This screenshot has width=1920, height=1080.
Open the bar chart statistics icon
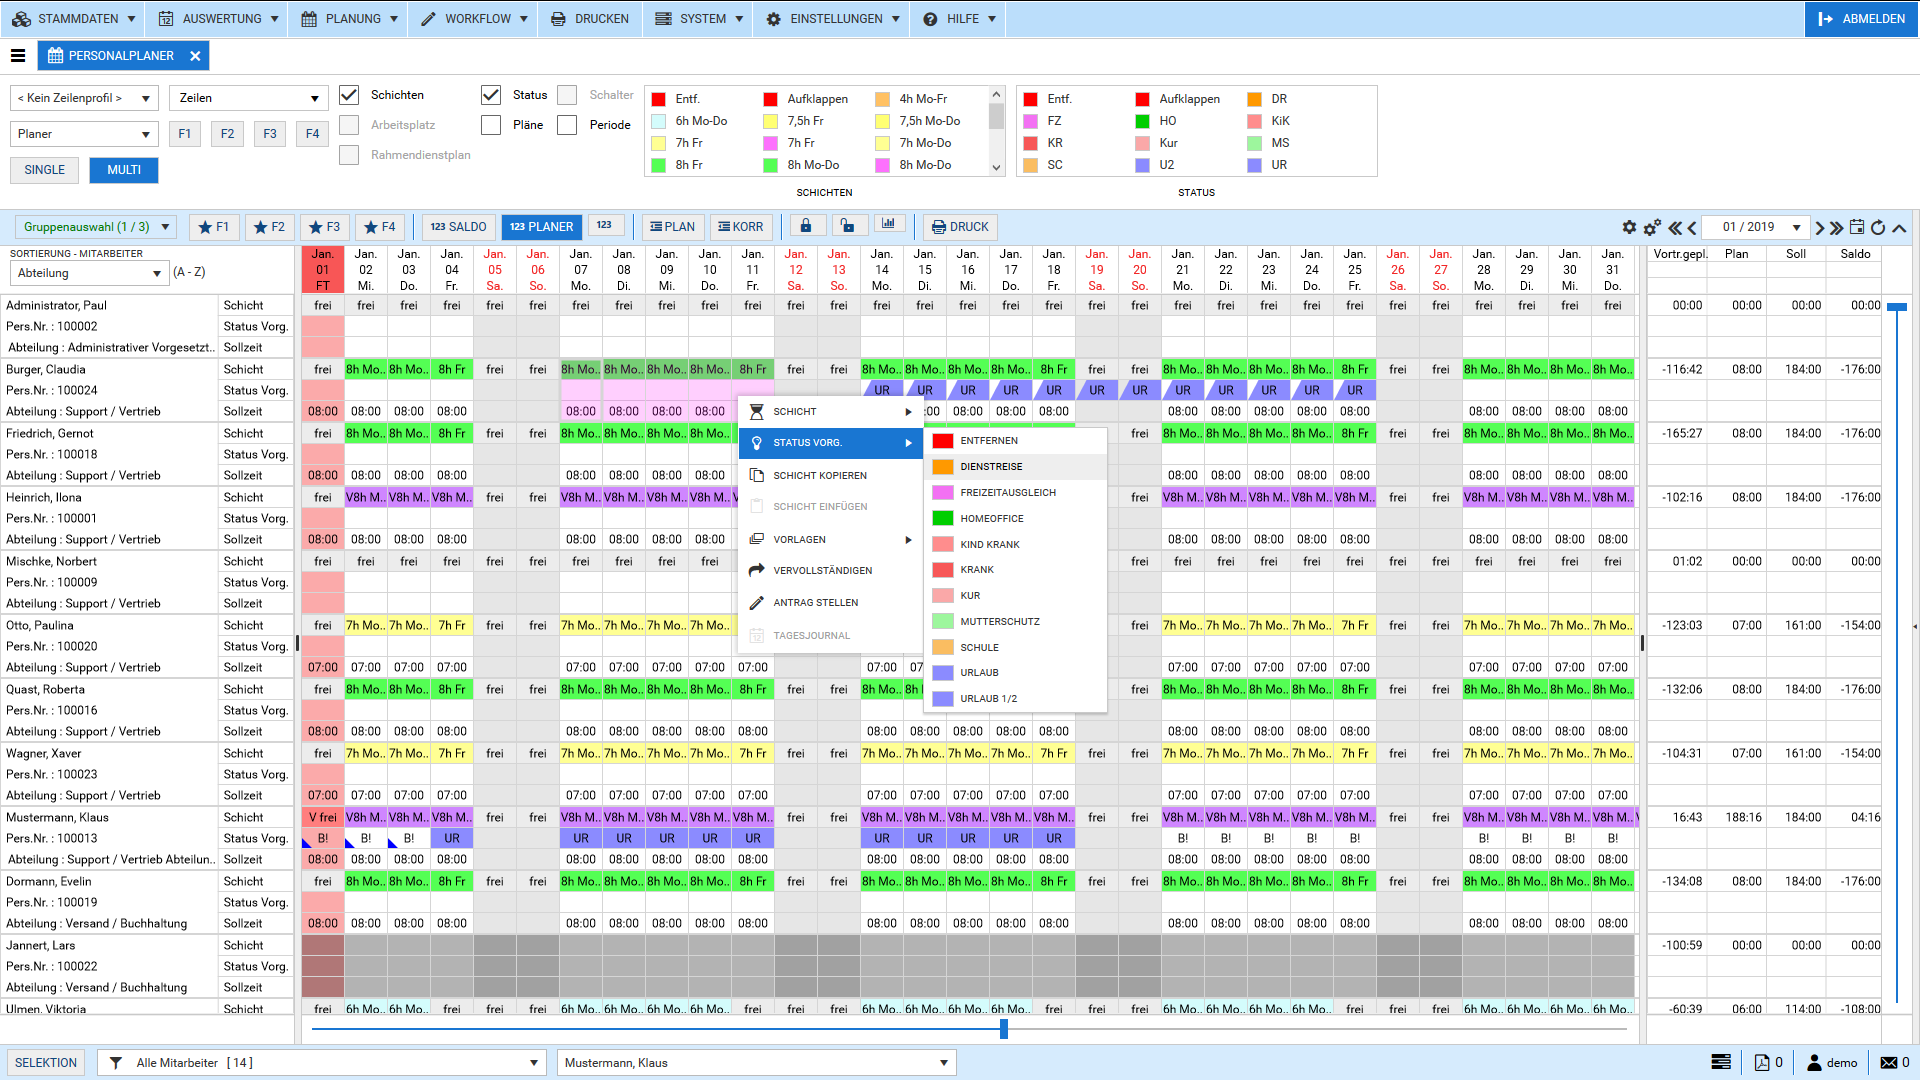[x=889, y=225]
